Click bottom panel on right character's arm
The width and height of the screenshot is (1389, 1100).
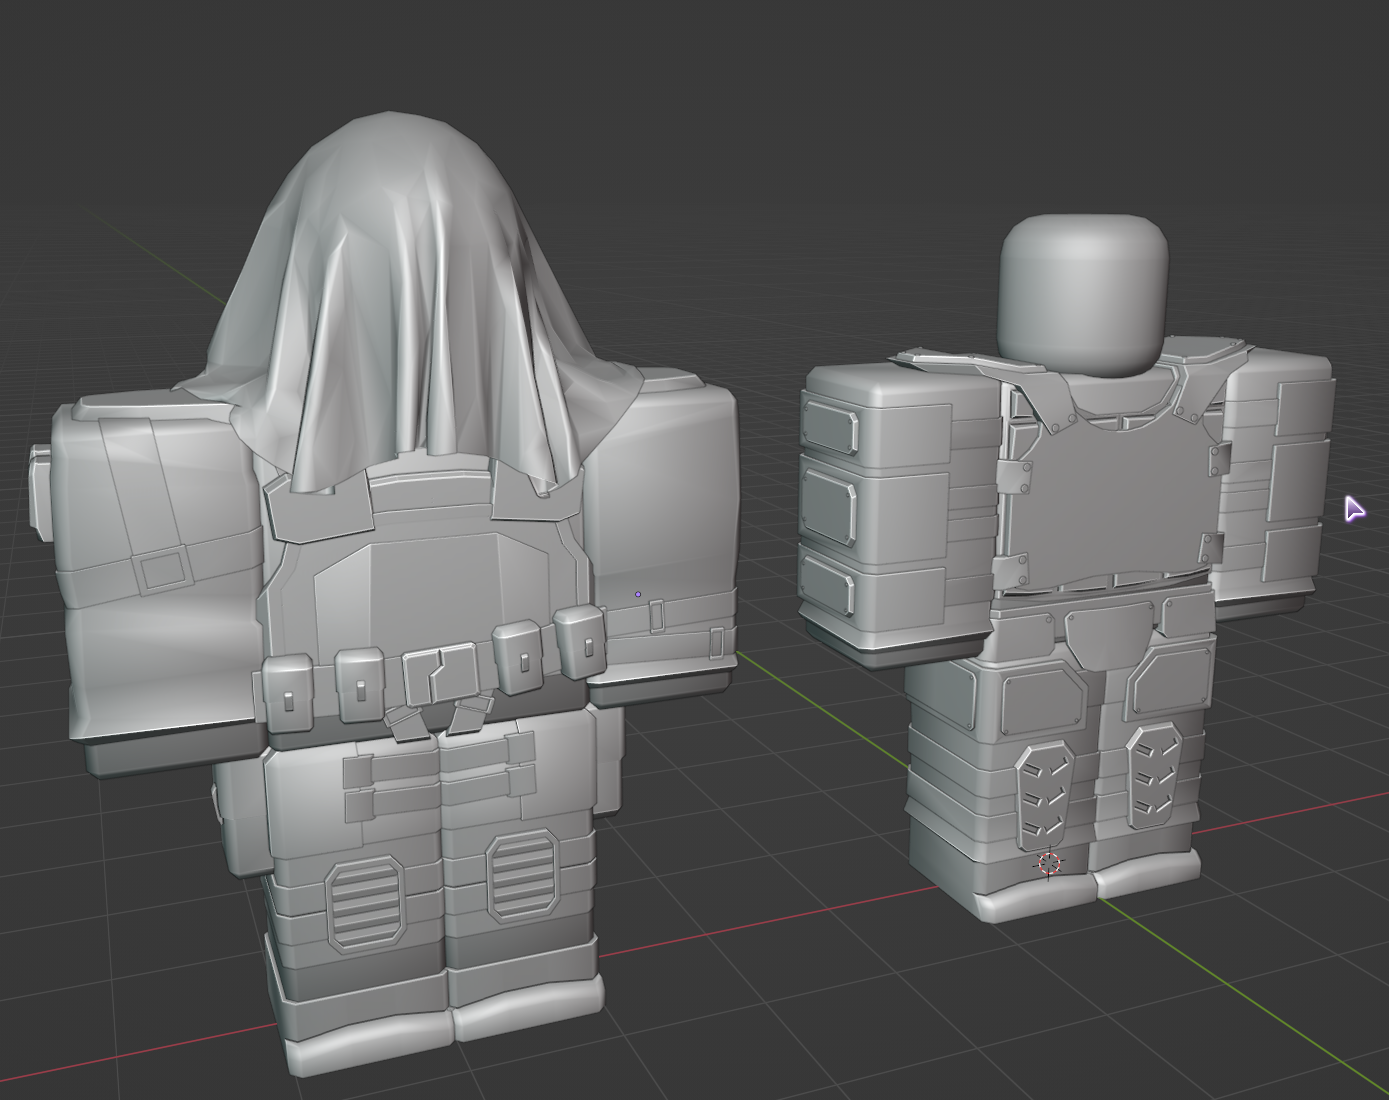click(828, 587)
